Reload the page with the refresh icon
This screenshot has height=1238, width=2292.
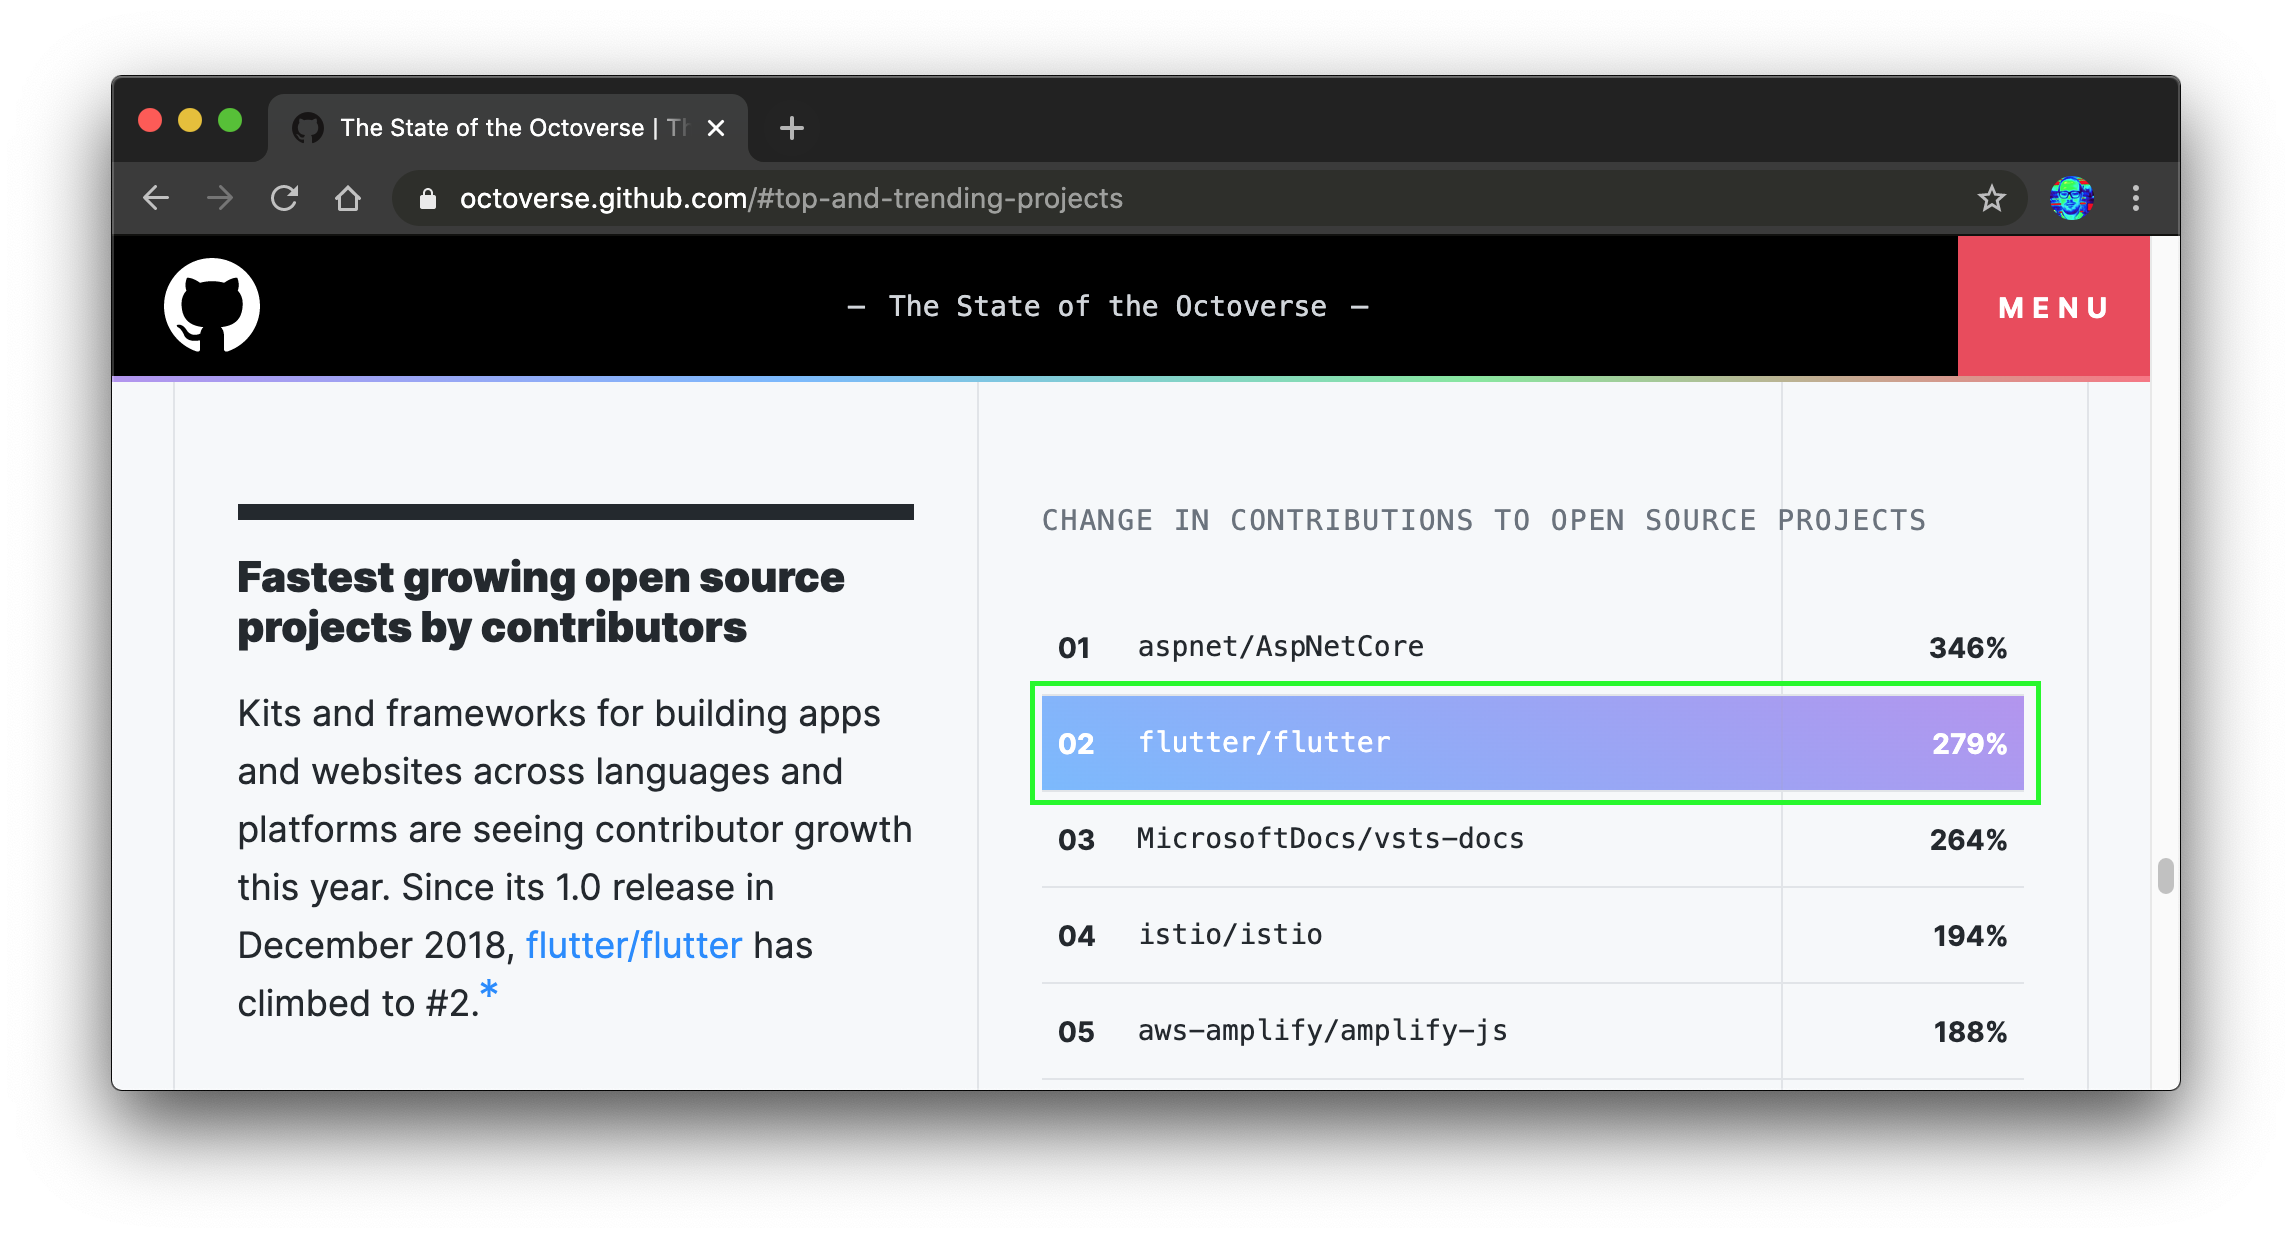(x=285, y=198)
